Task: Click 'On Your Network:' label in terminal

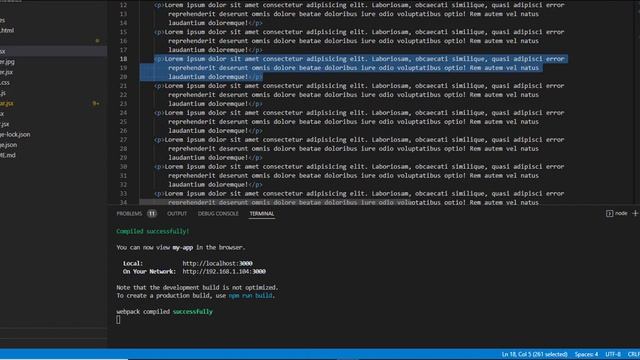Action: point(149,271)
